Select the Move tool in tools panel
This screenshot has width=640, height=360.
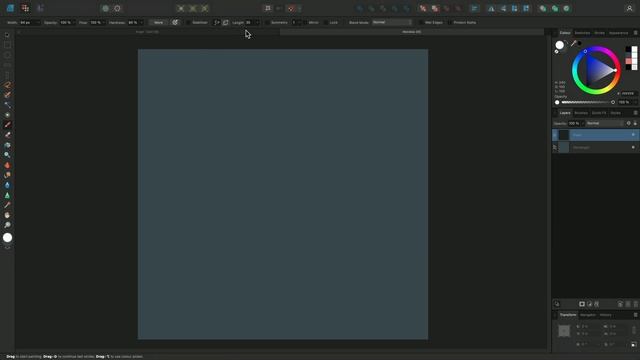pyautogui.click(x=7, y=35)
